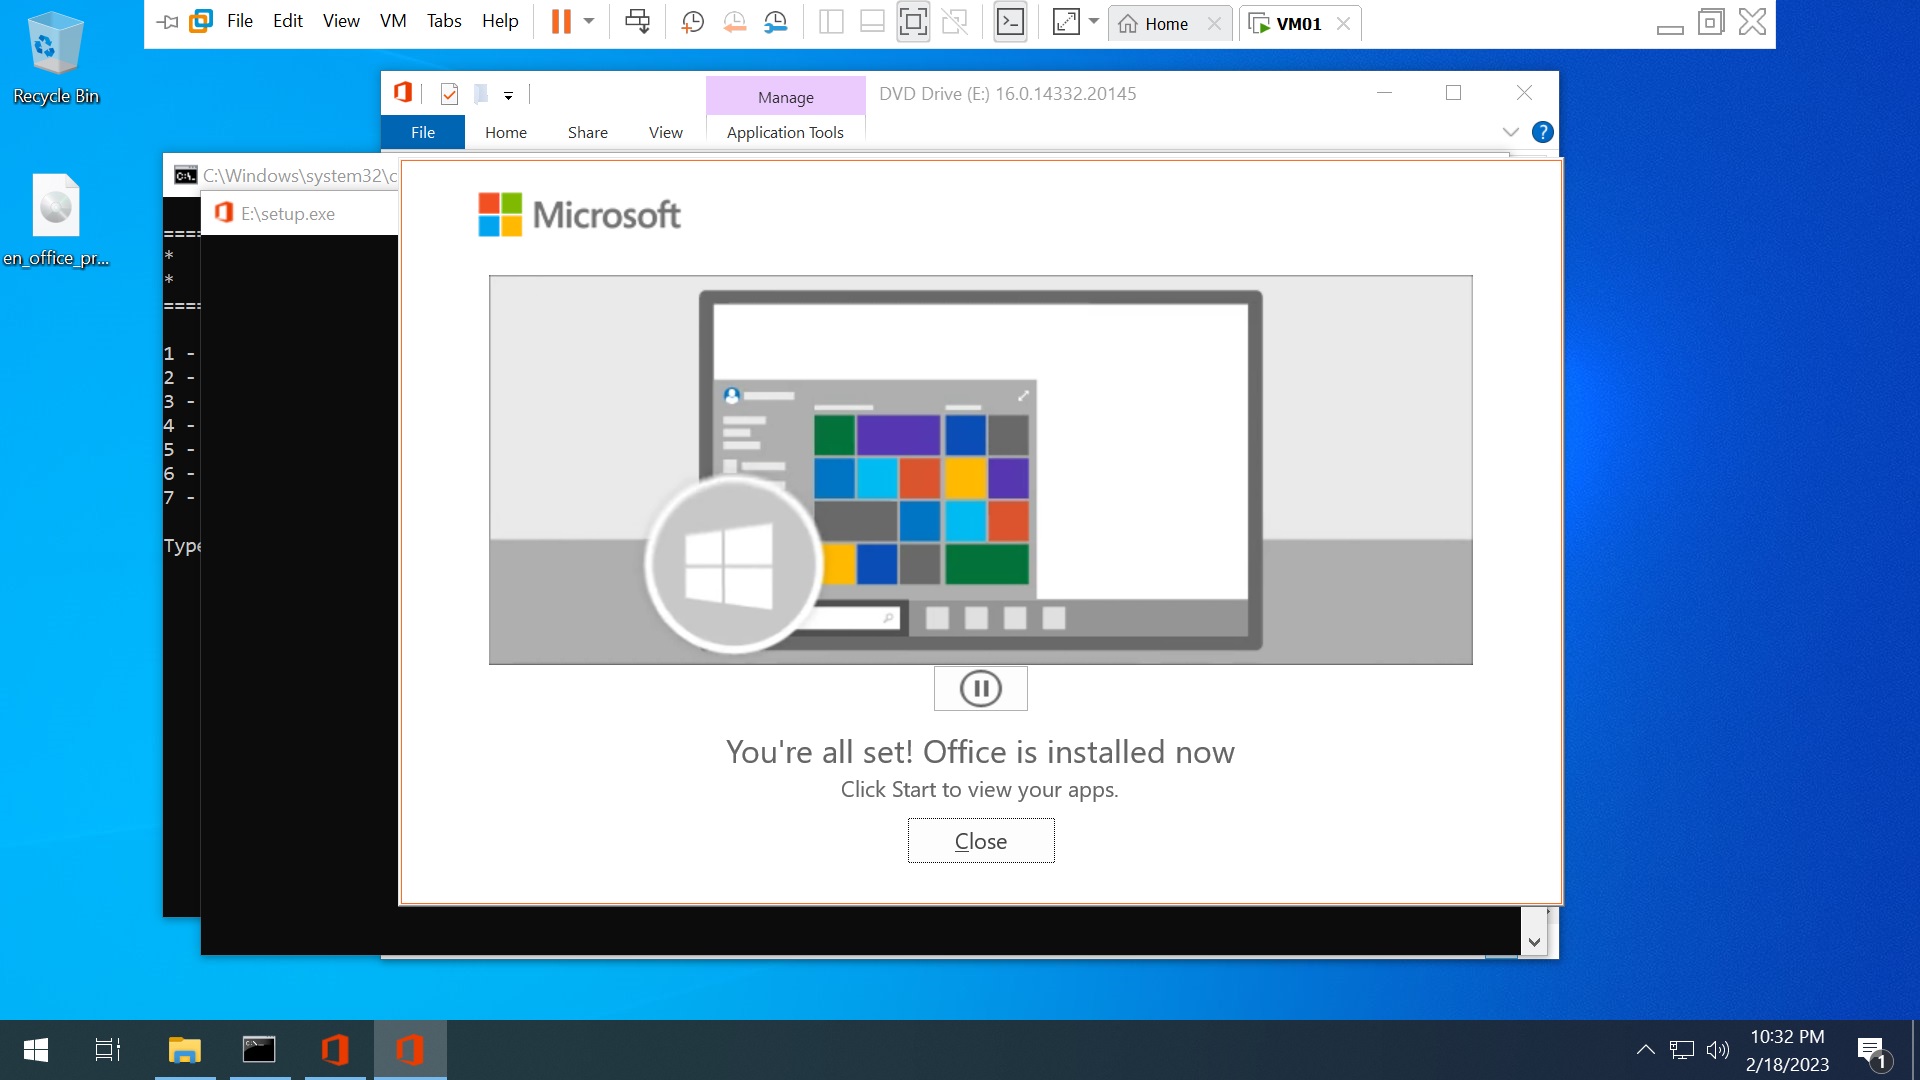
Task: Open the Windows Start menu
Action: tap(36, 1050)
